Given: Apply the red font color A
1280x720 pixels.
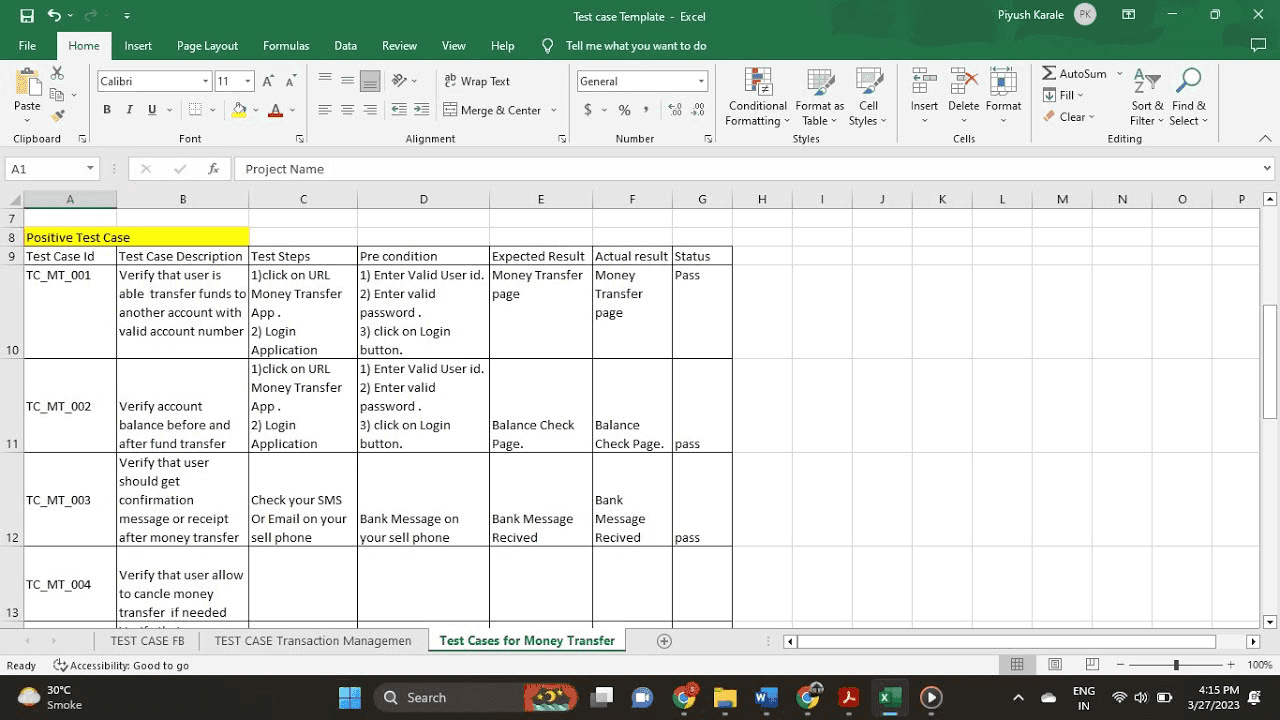Looking at the screenshot, I should click(x=275, y=110).
